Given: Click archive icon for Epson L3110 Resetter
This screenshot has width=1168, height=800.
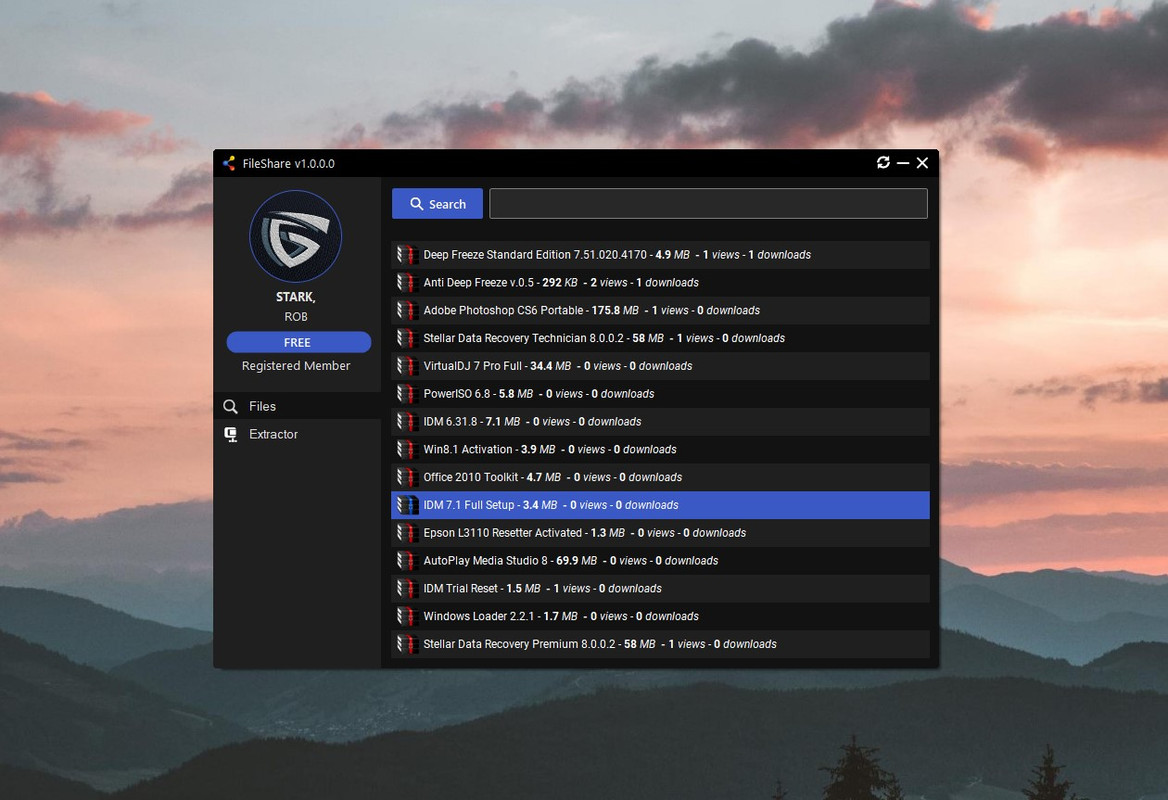Looking at the screenshot, I should (407, 533).
